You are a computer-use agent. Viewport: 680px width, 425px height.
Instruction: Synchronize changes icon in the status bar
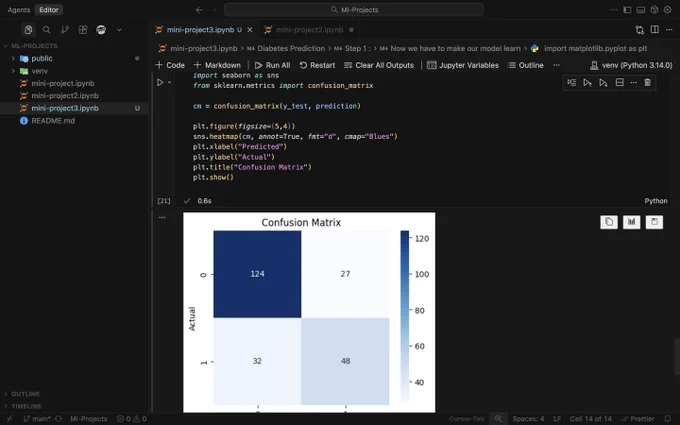pos(59,418)
